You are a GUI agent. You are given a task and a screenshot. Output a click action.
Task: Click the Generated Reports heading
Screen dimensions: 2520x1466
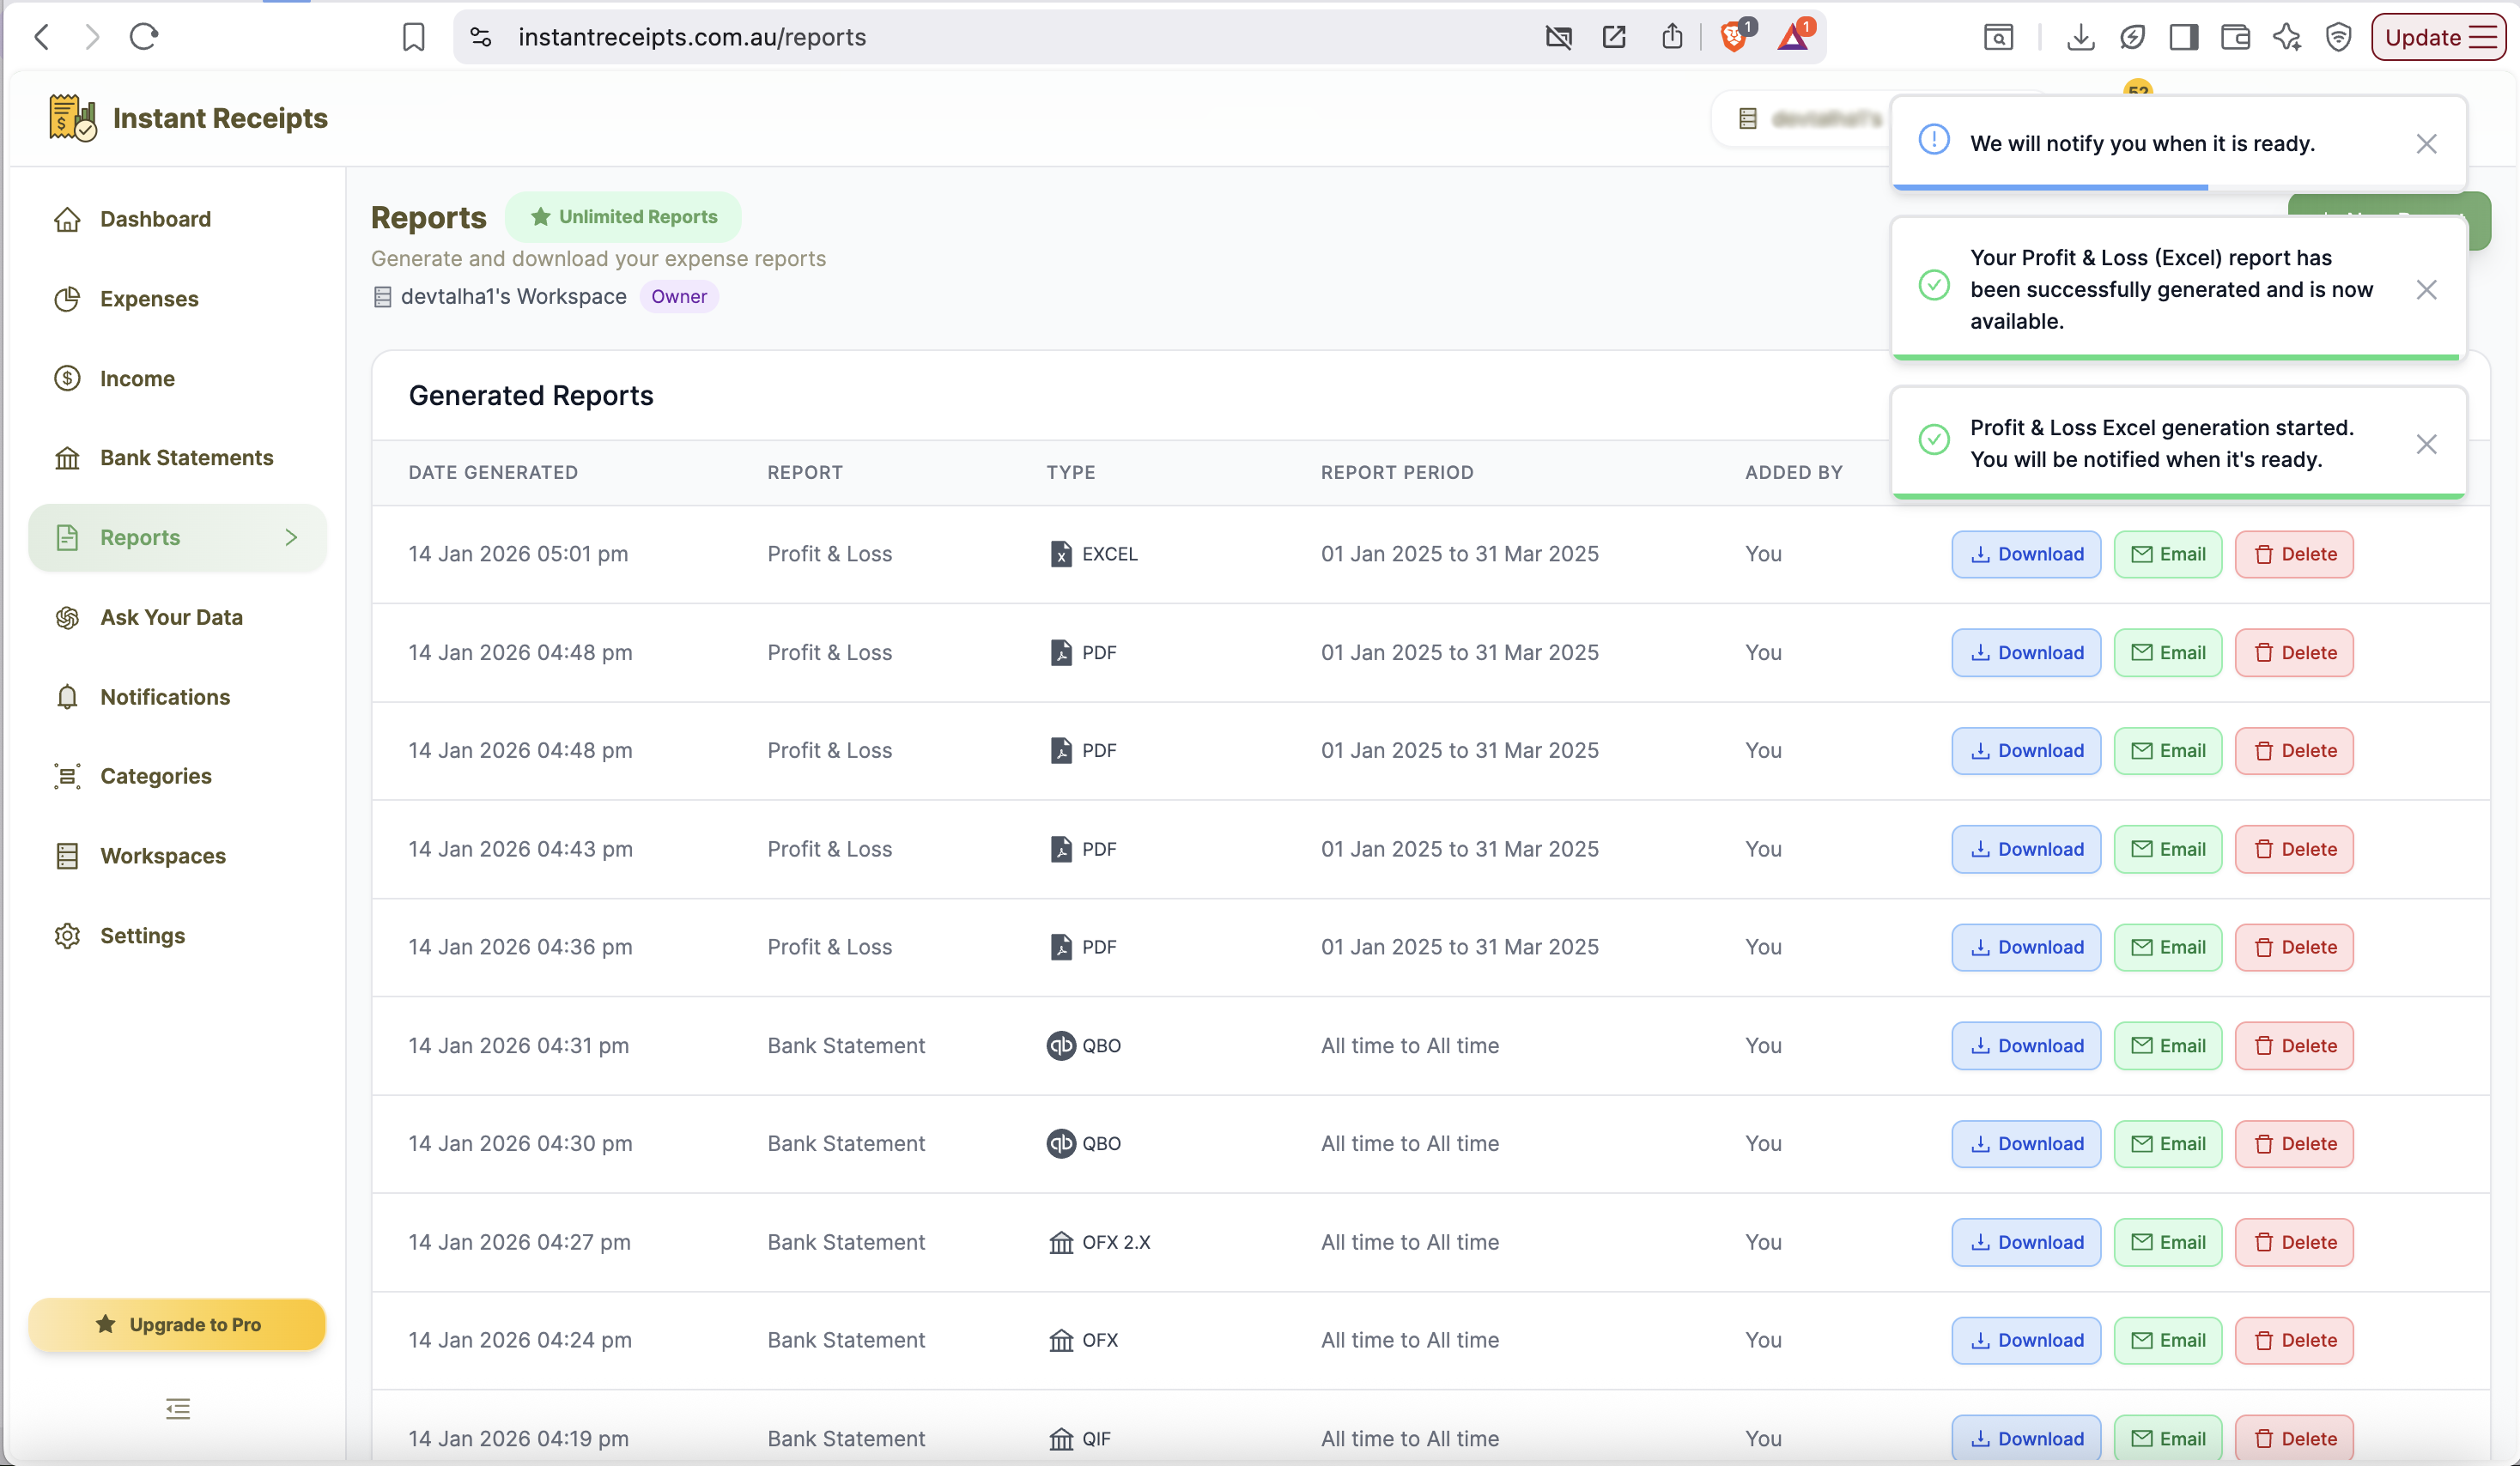pos(531,395)
